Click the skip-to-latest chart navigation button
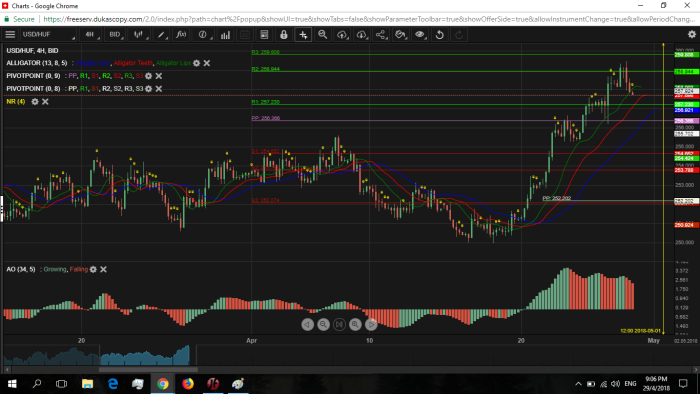The image size is (700, 394). click(339, 324)
